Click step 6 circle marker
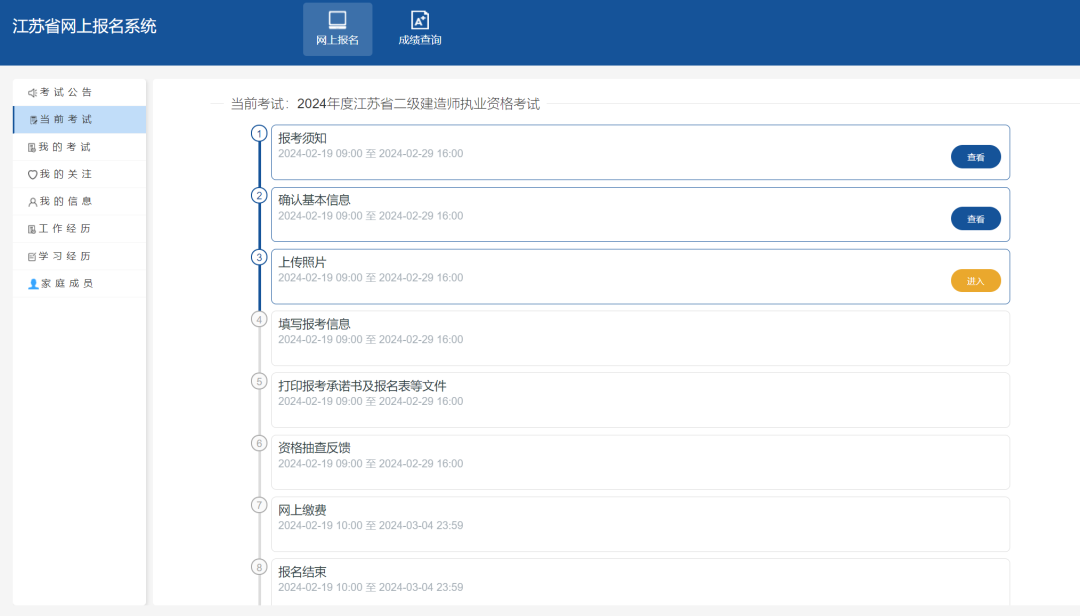Viewport: 1080px width, 616px height. [x=259, y=443]
